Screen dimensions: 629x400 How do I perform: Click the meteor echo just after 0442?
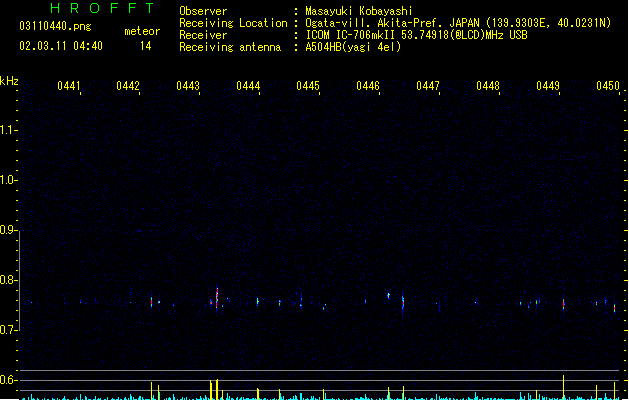point(152,301)
